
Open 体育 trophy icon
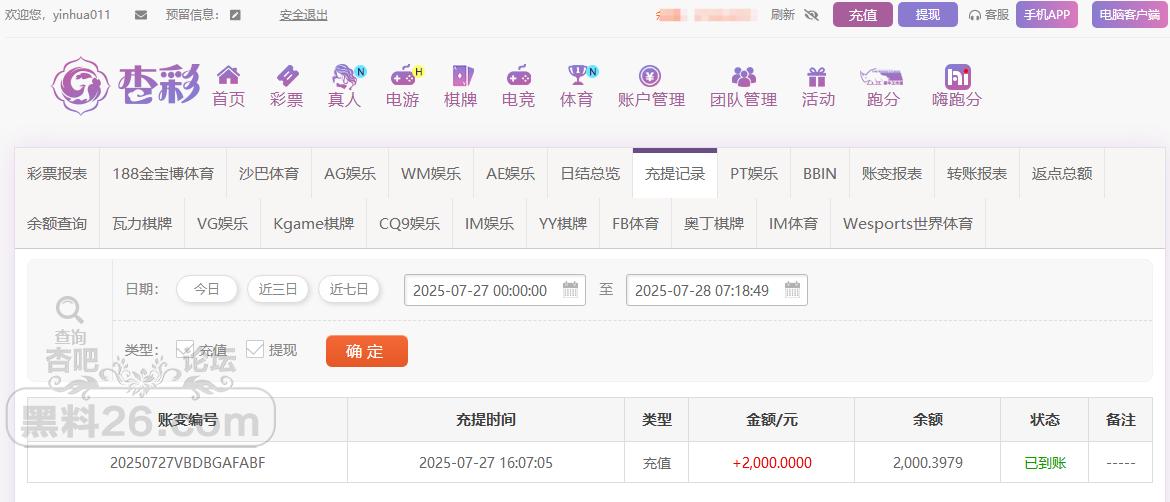(x=577, y=75)
